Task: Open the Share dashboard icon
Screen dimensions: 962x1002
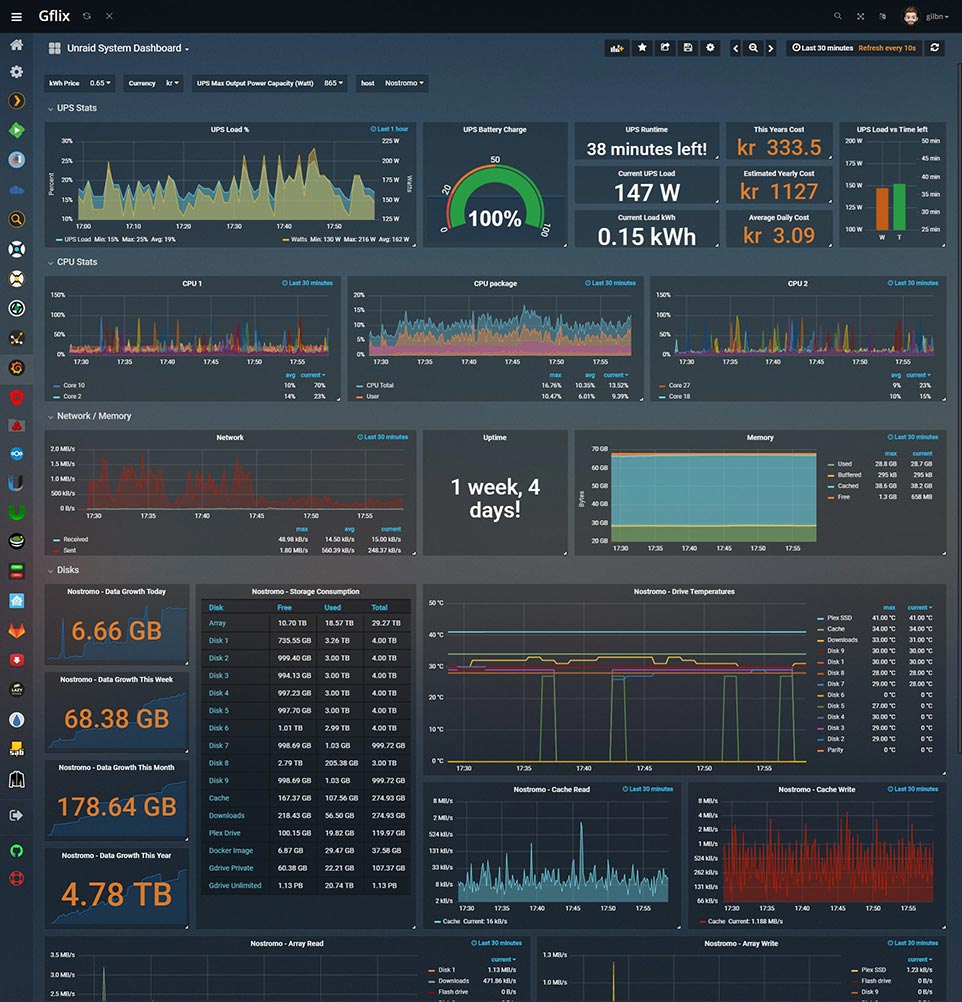Action: point(665,48)
